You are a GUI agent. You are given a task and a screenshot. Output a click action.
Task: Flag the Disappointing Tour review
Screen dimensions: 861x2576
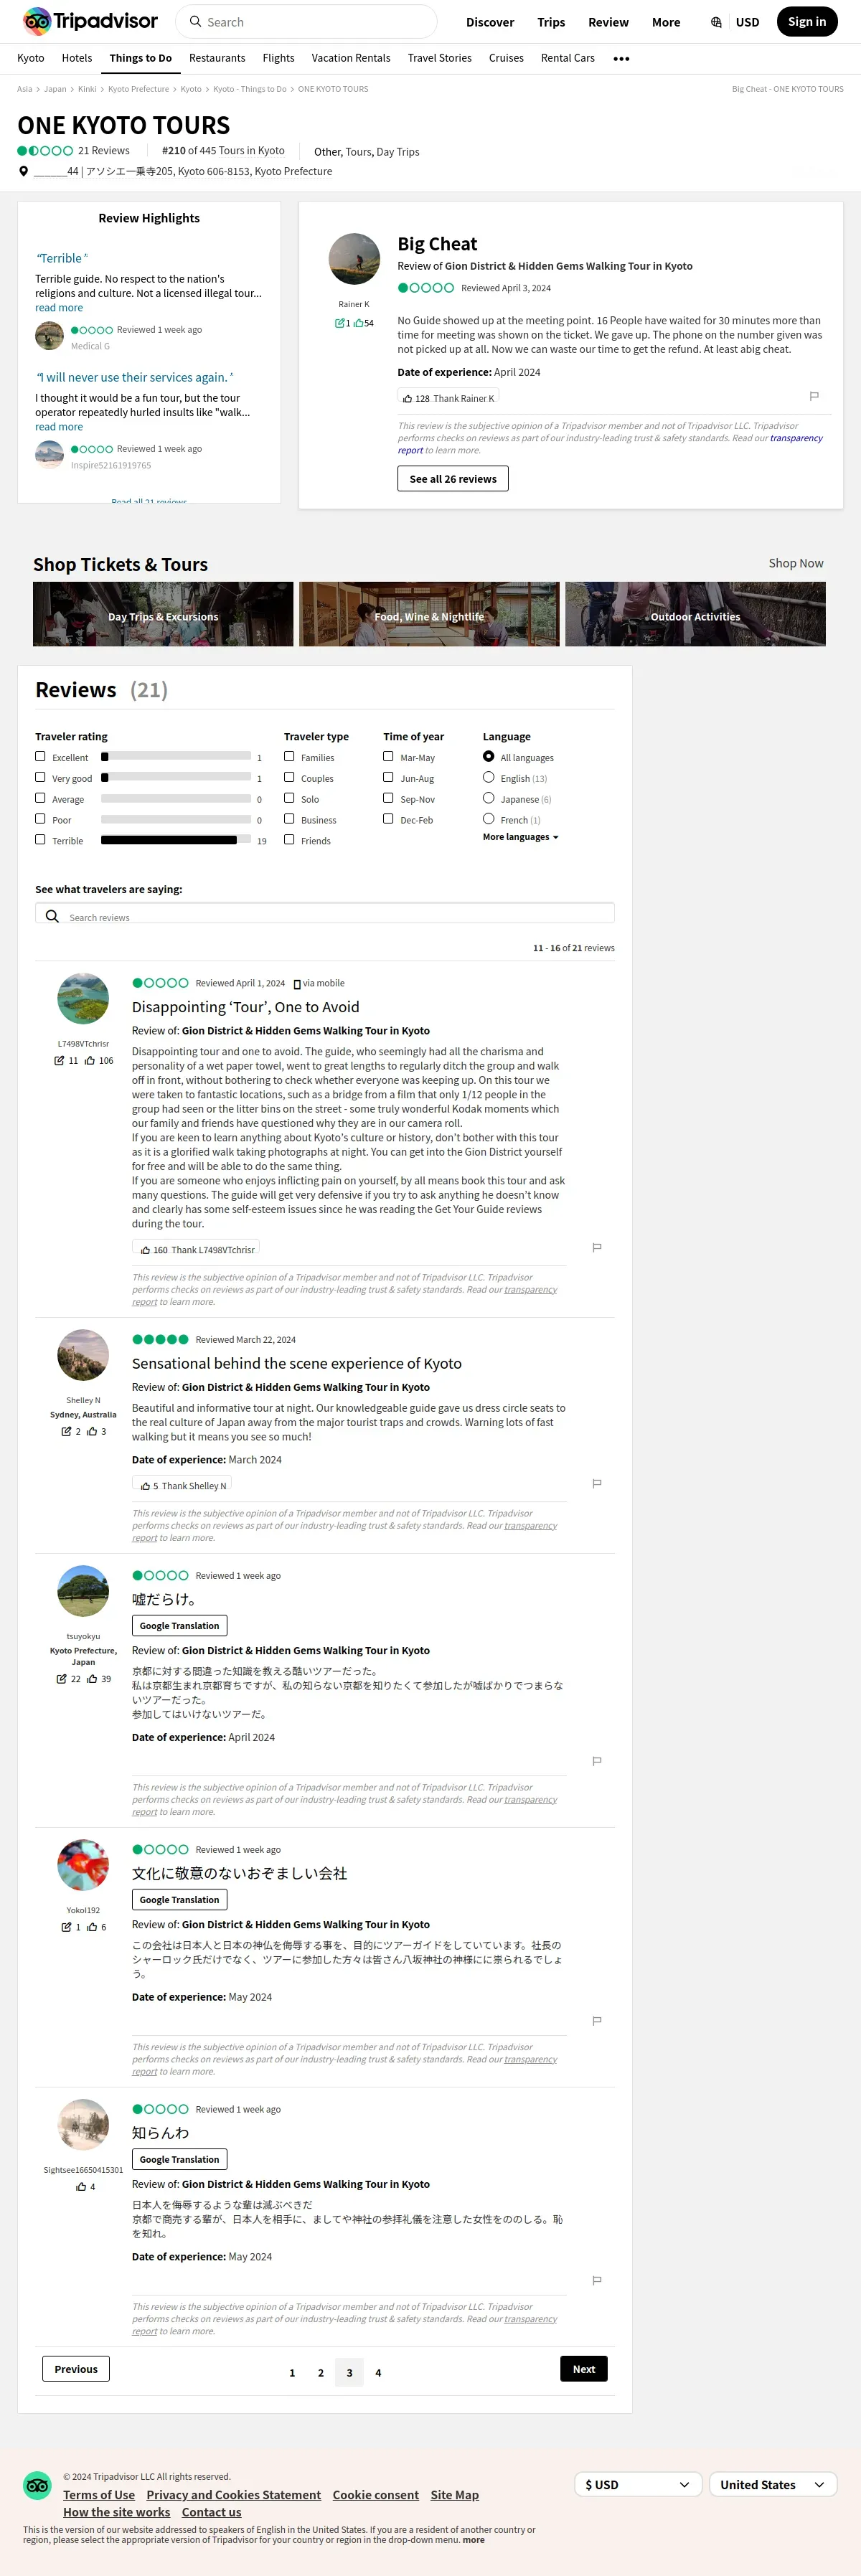tap(597, 1247)
